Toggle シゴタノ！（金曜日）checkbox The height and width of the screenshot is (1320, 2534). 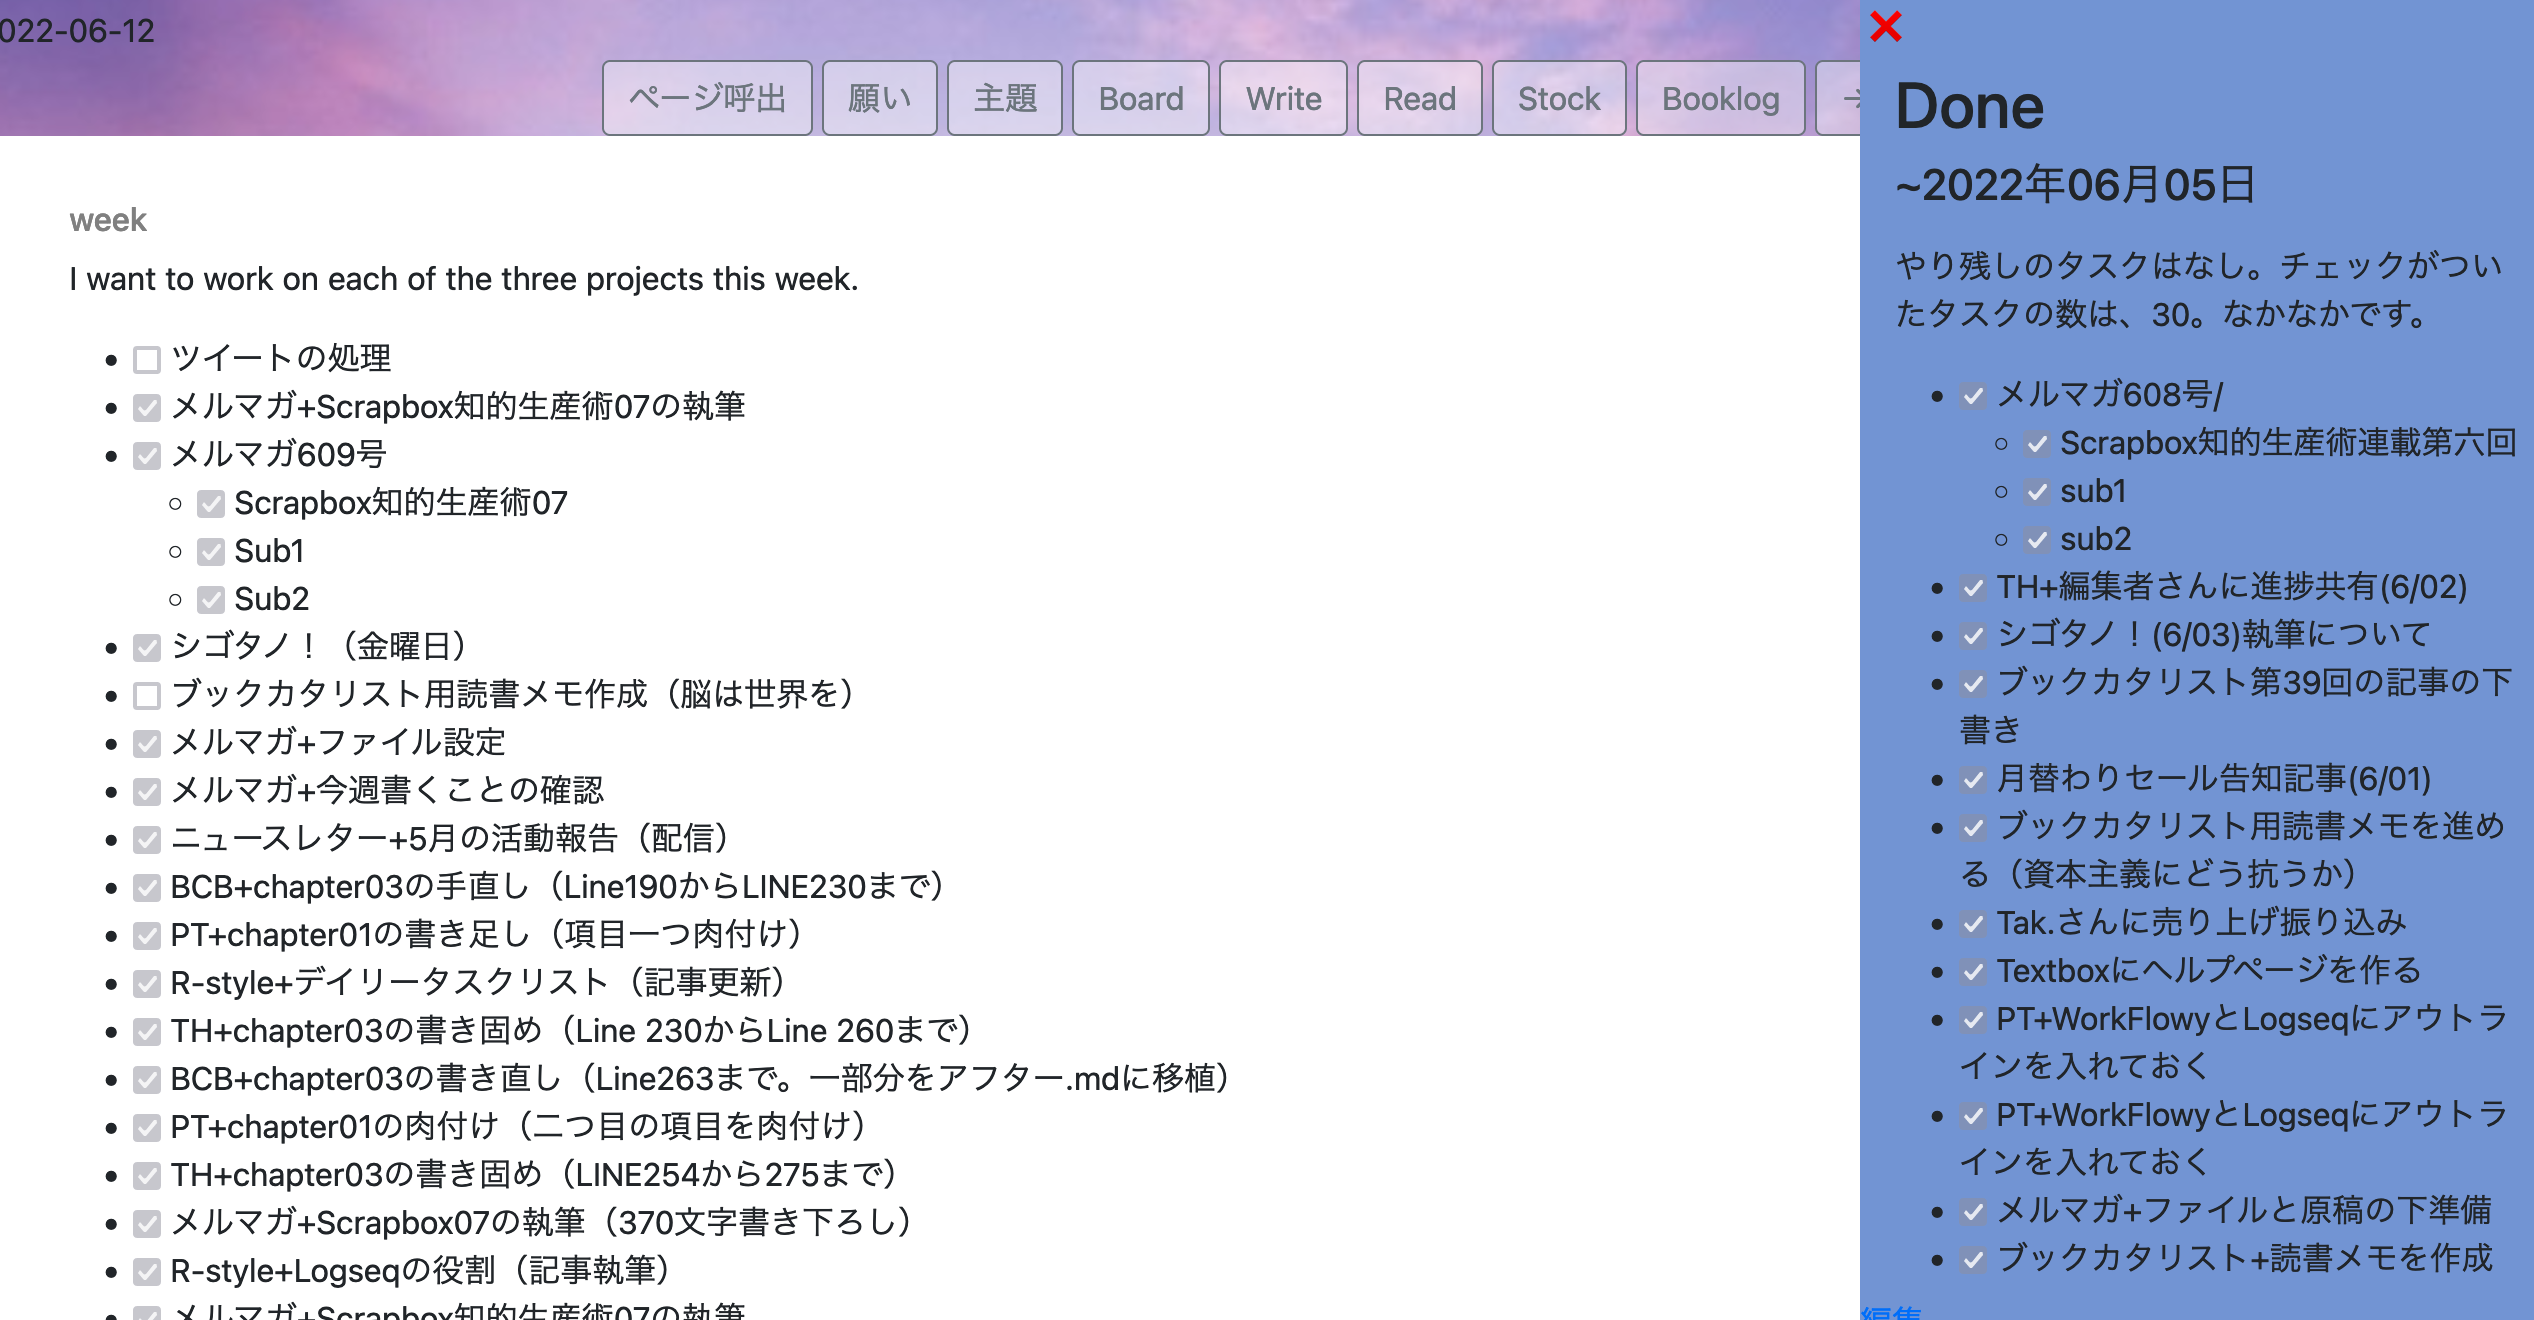point(147,647)
